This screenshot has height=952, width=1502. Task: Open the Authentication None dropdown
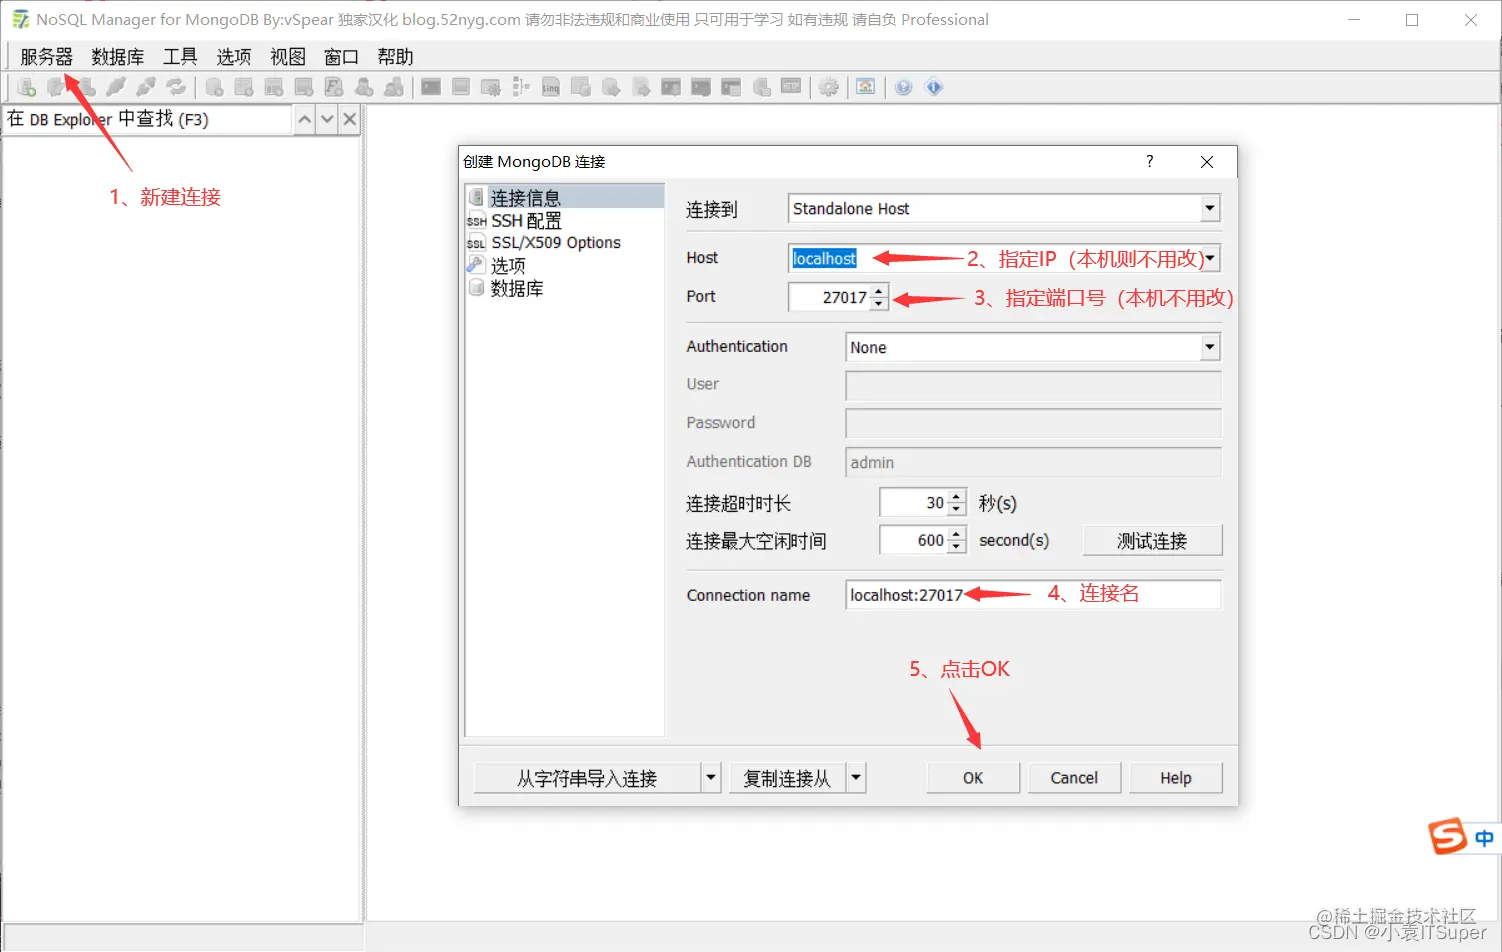tap(1210, 347)
